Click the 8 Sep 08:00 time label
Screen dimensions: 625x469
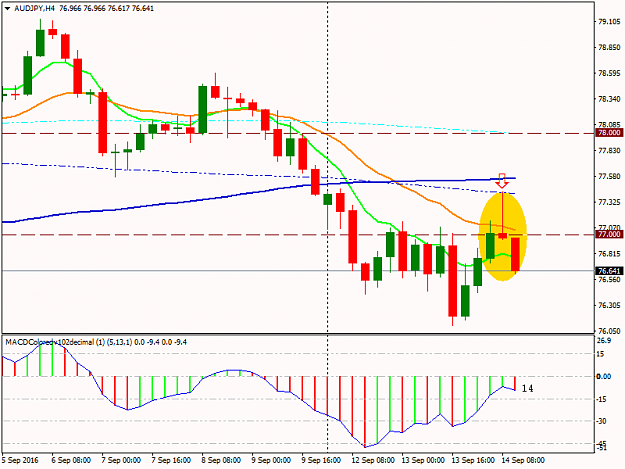(221, 460)
